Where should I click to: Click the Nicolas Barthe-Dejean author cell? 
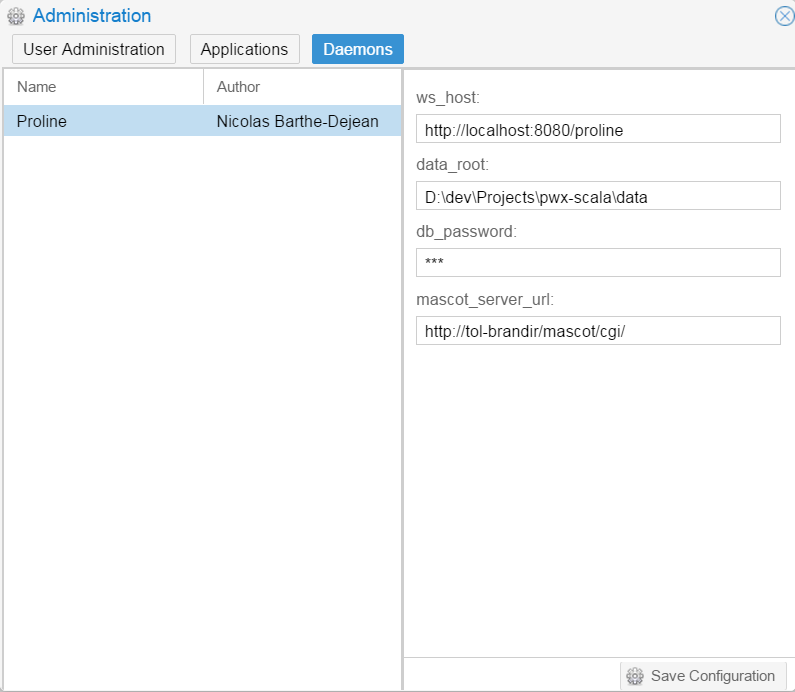[x=297, y=121]
